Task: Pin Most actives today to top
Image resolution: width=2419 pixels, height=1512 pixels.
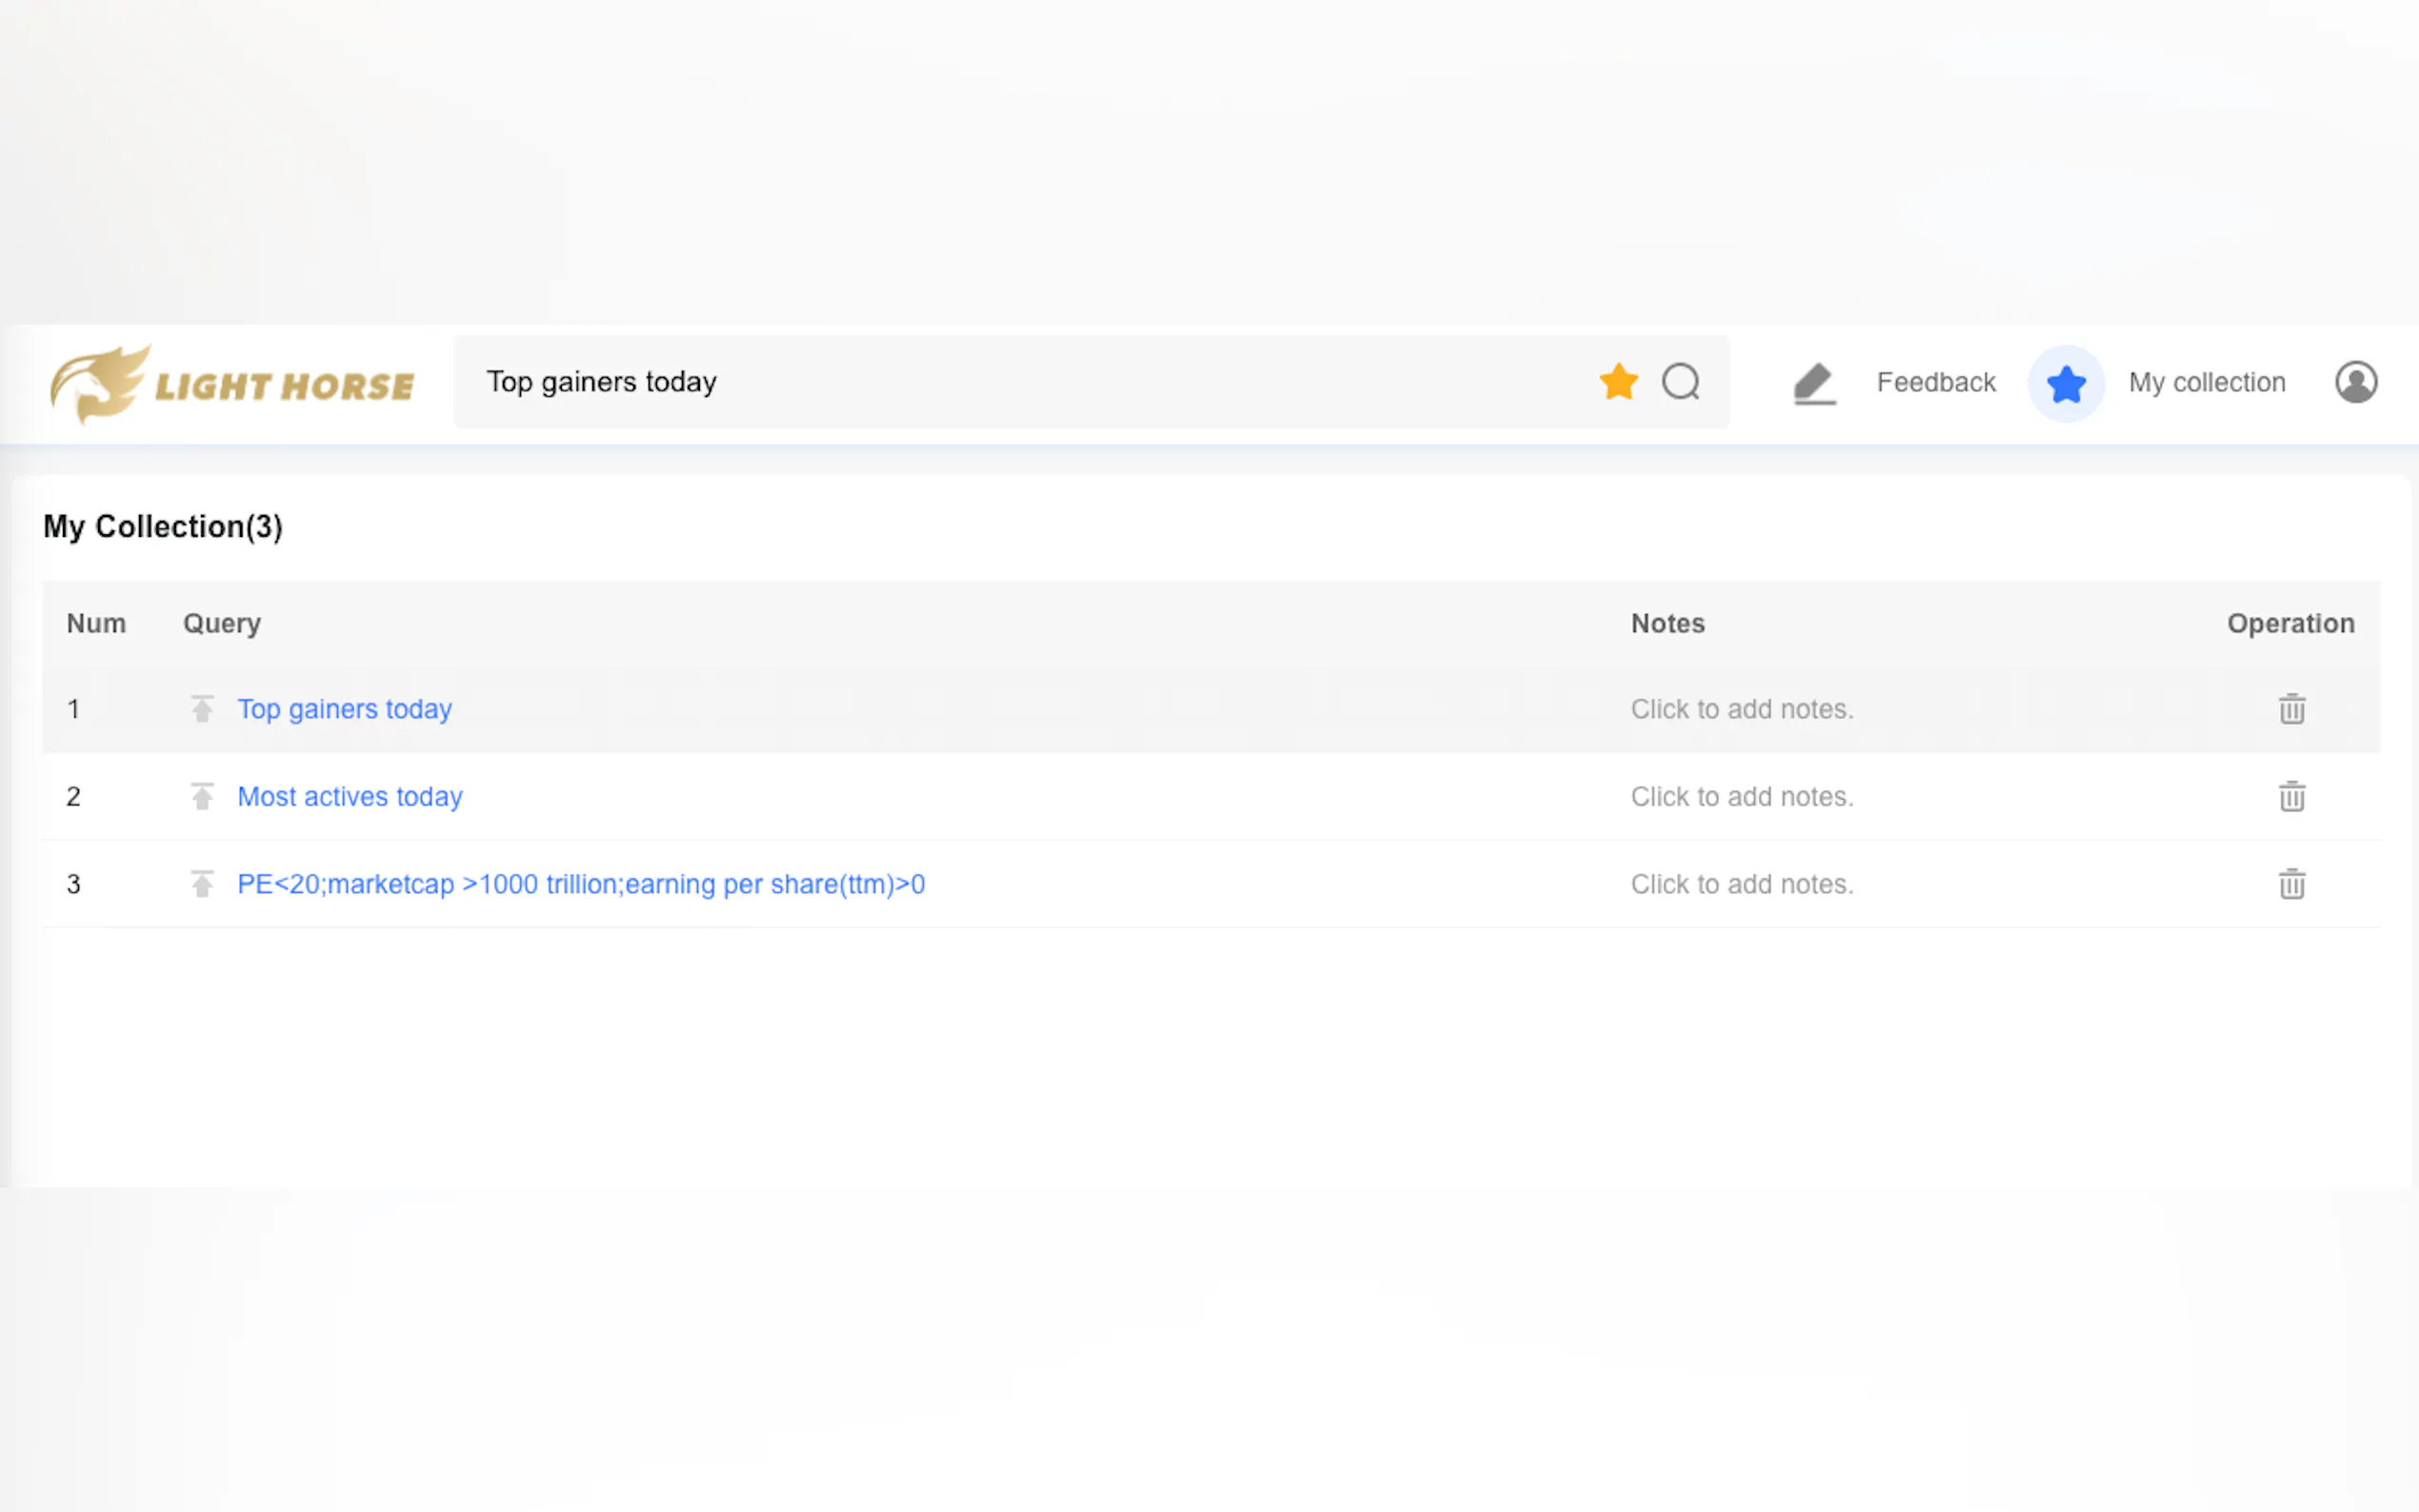Action: tap(202, 797)
